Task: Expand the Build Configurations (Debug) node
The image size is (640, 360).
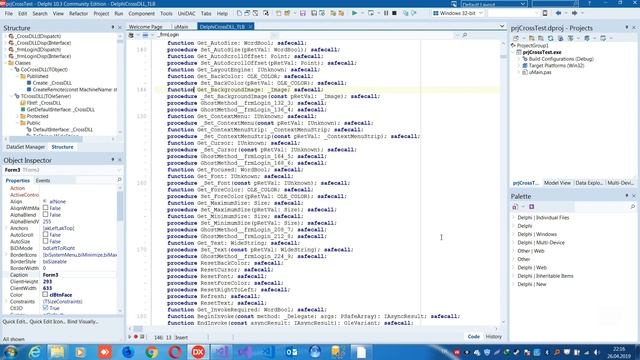Action: coord(519,59)
